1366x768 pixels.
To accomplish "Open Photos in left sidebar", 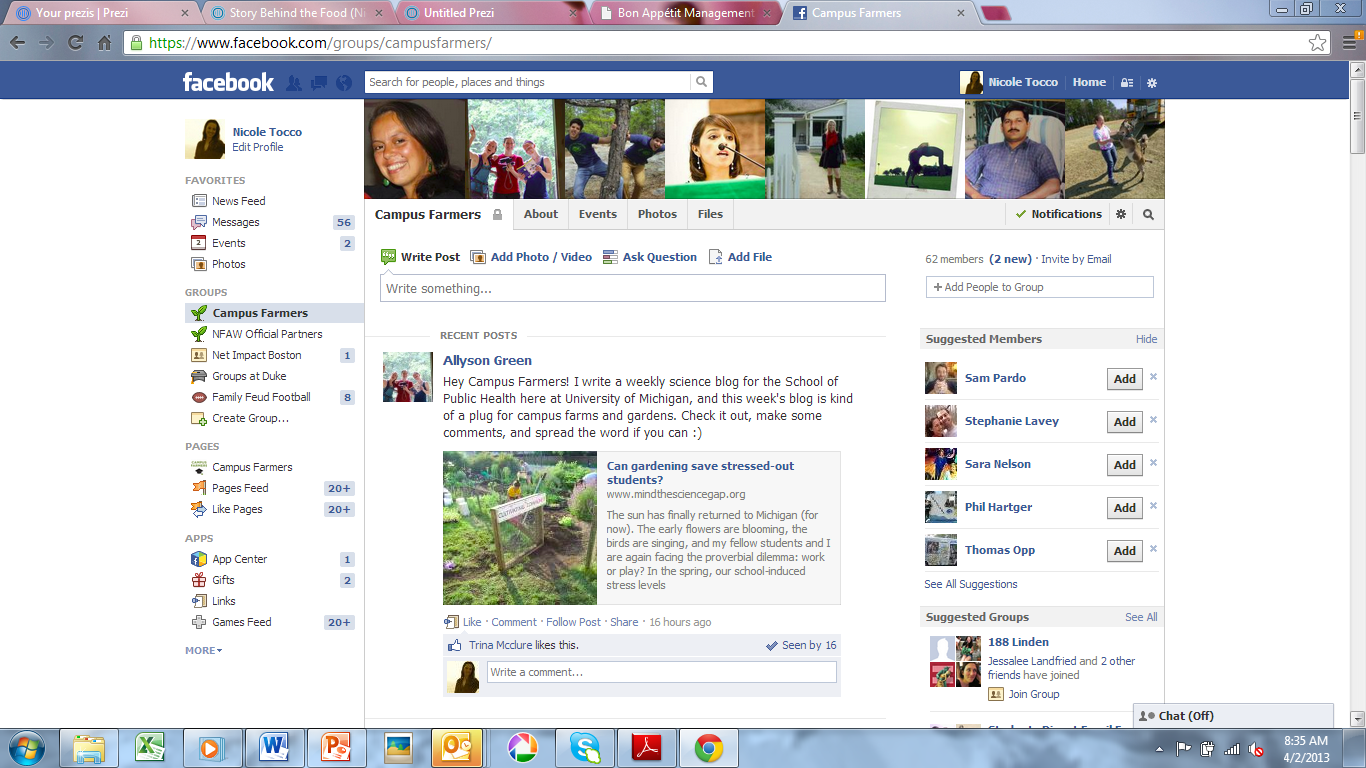I will (x=228, y=264).
